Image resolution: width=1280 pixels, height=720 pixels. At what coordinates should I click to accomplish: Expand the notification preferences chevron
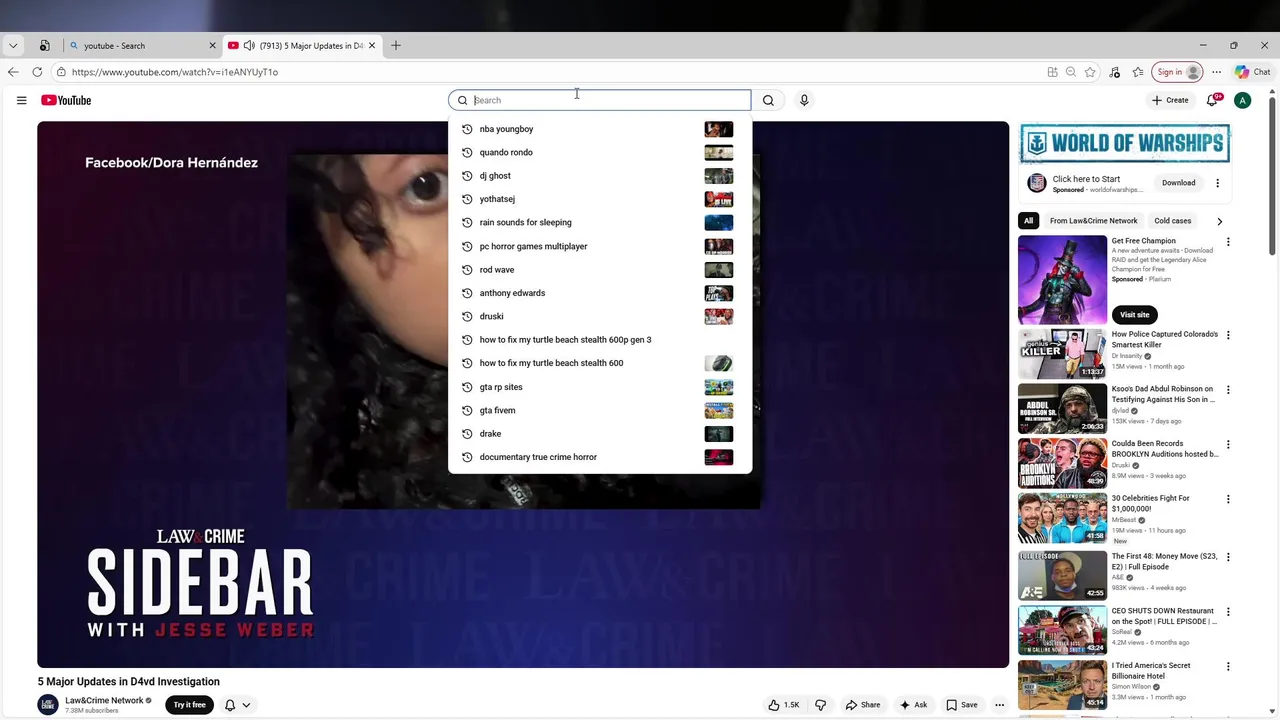[x=246, y=705]
